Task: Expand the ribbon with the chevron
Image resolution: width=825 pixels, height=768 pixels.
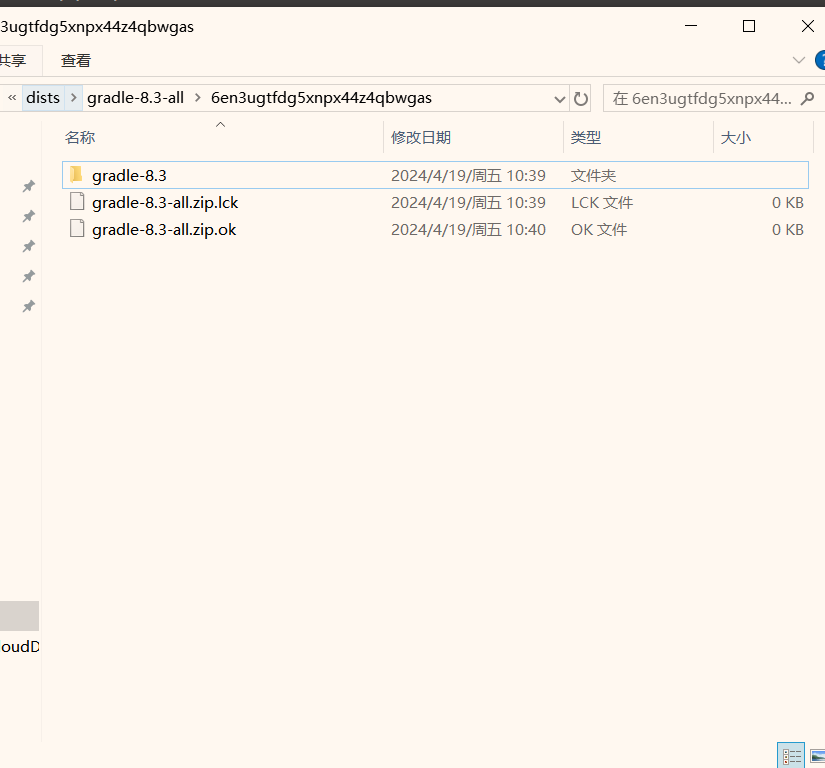Action: 799,60
